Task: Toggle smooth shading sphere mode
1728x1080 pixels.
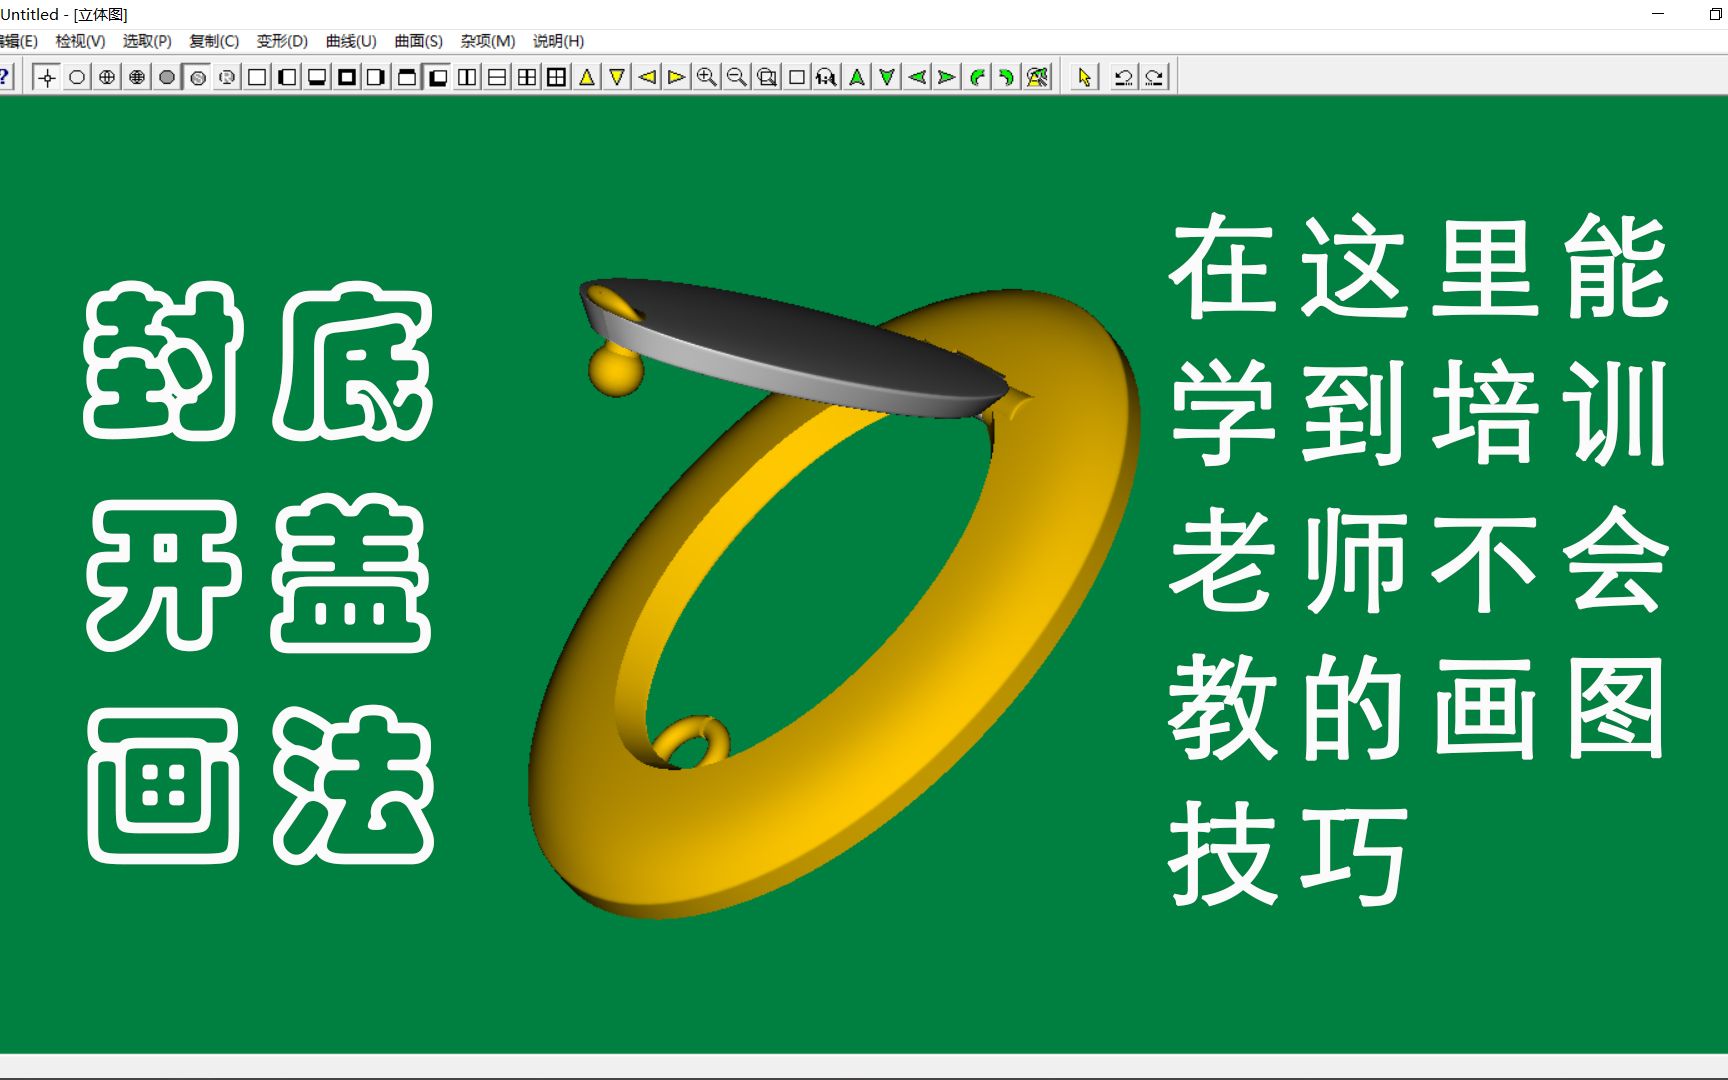Action: (197, 76)
